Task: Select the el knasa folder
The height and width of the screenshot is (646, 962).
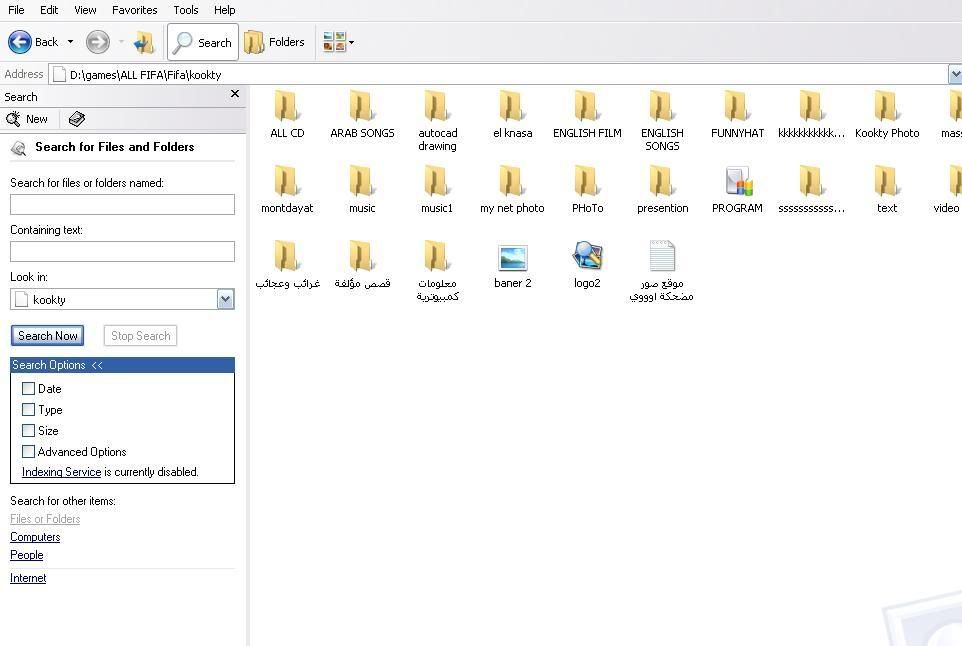Action: [x=512, y=115]
